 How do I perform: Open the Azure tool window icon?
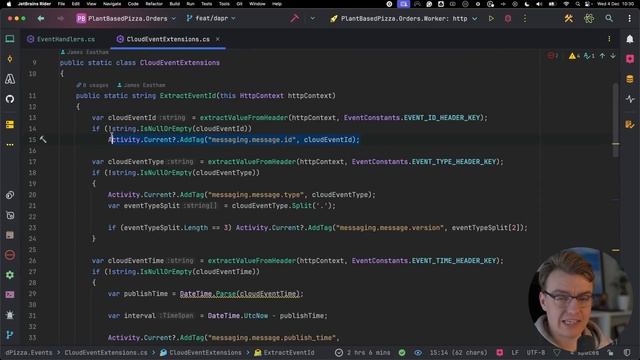pyautogui.click(x=10, y=79)
